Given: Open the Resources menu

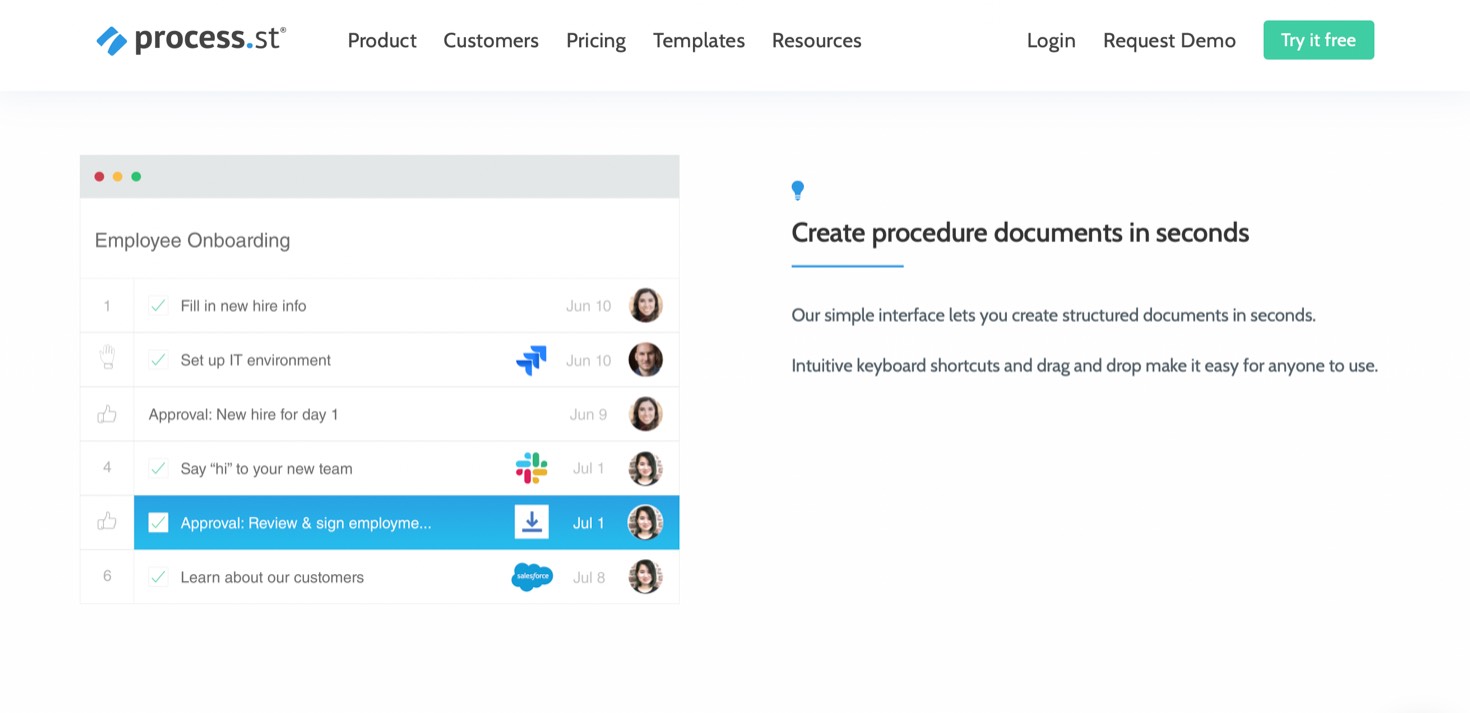Looking at the screenshot, I should 817,40.
